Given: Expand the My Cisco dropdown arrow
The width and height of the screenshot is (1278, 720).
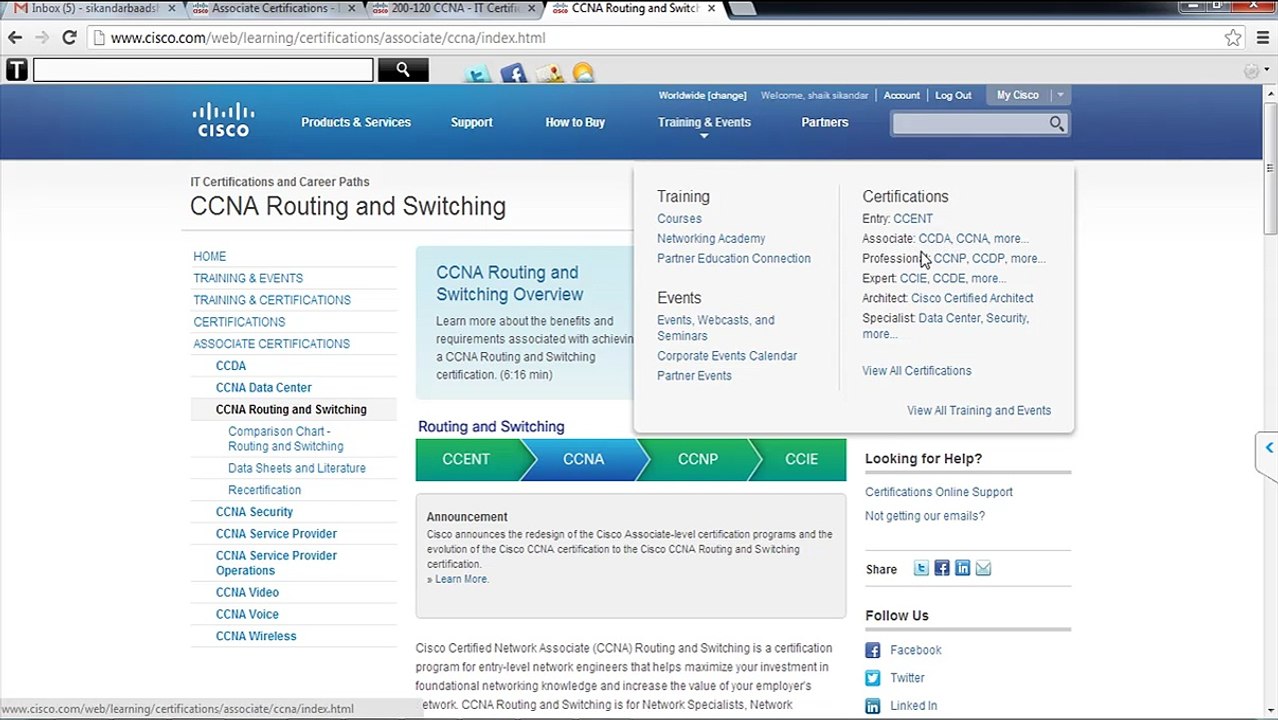Looking at the screenshot, I should coord(1060,95).
